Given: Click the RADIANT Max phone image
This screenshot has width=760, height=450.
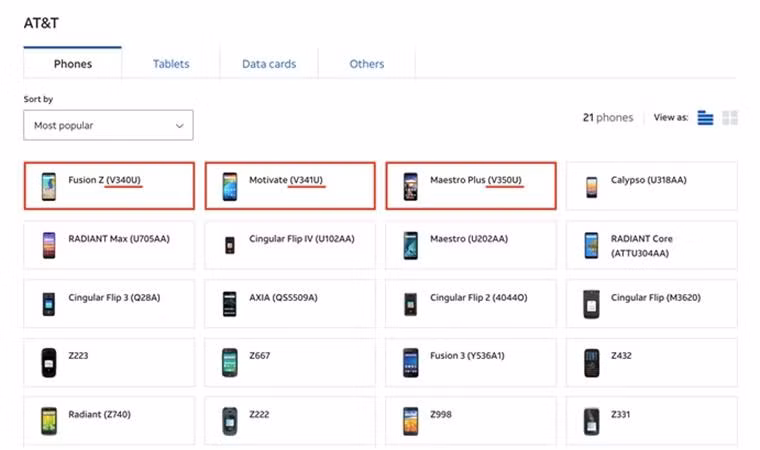Looking at the screenshot, I should pyautogui.click(x=49, y=245).
